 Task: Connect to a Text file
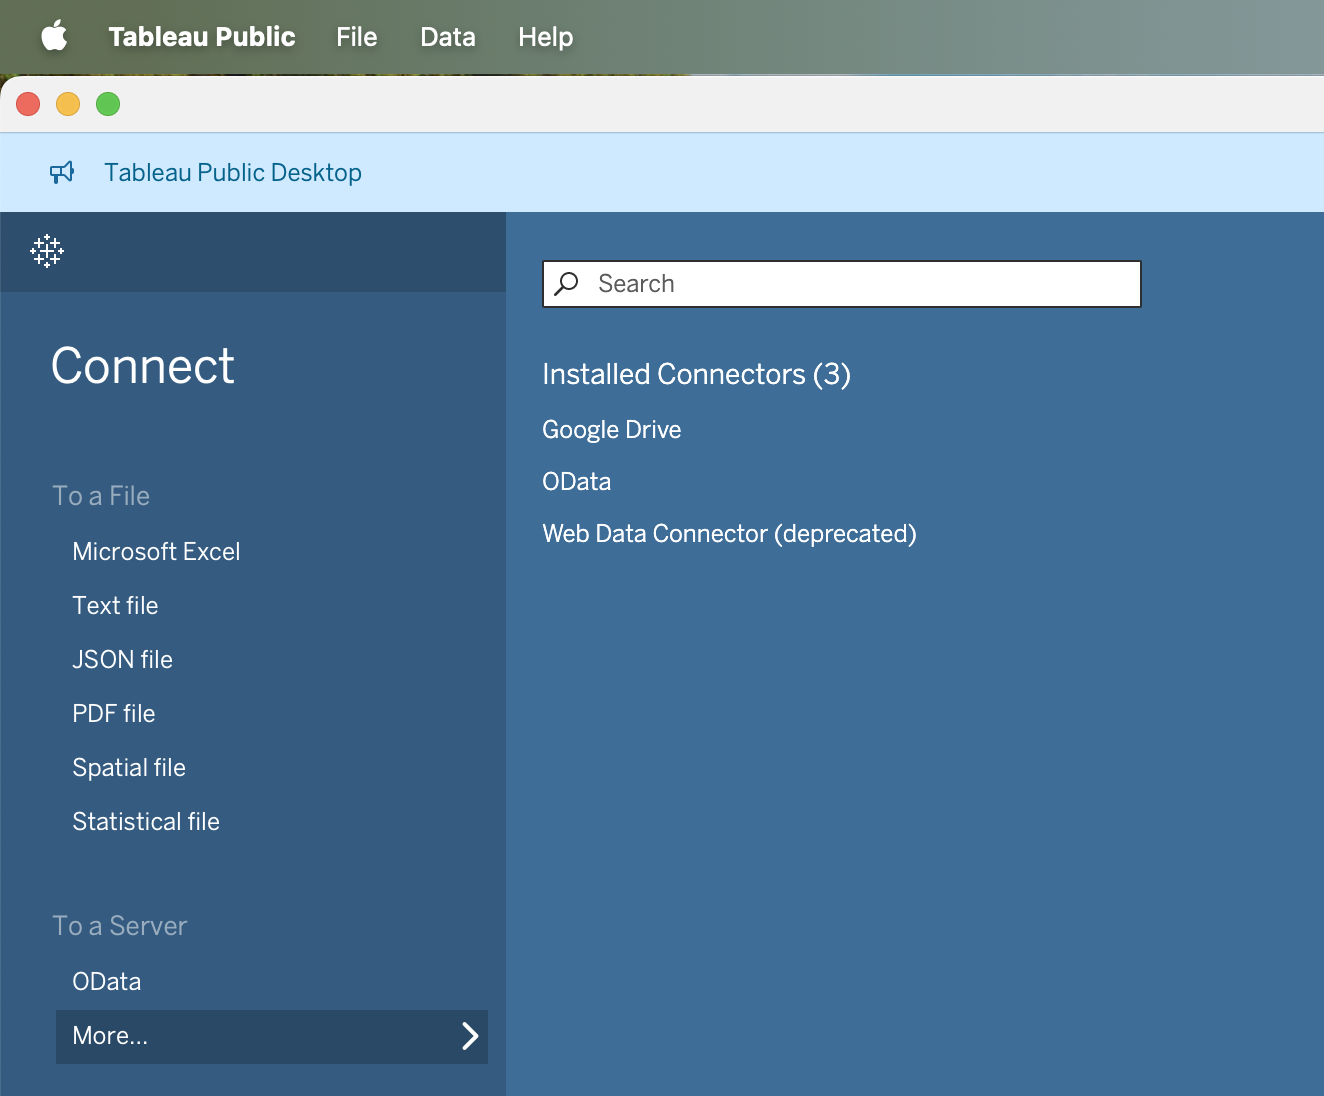[x=115, y=606]
